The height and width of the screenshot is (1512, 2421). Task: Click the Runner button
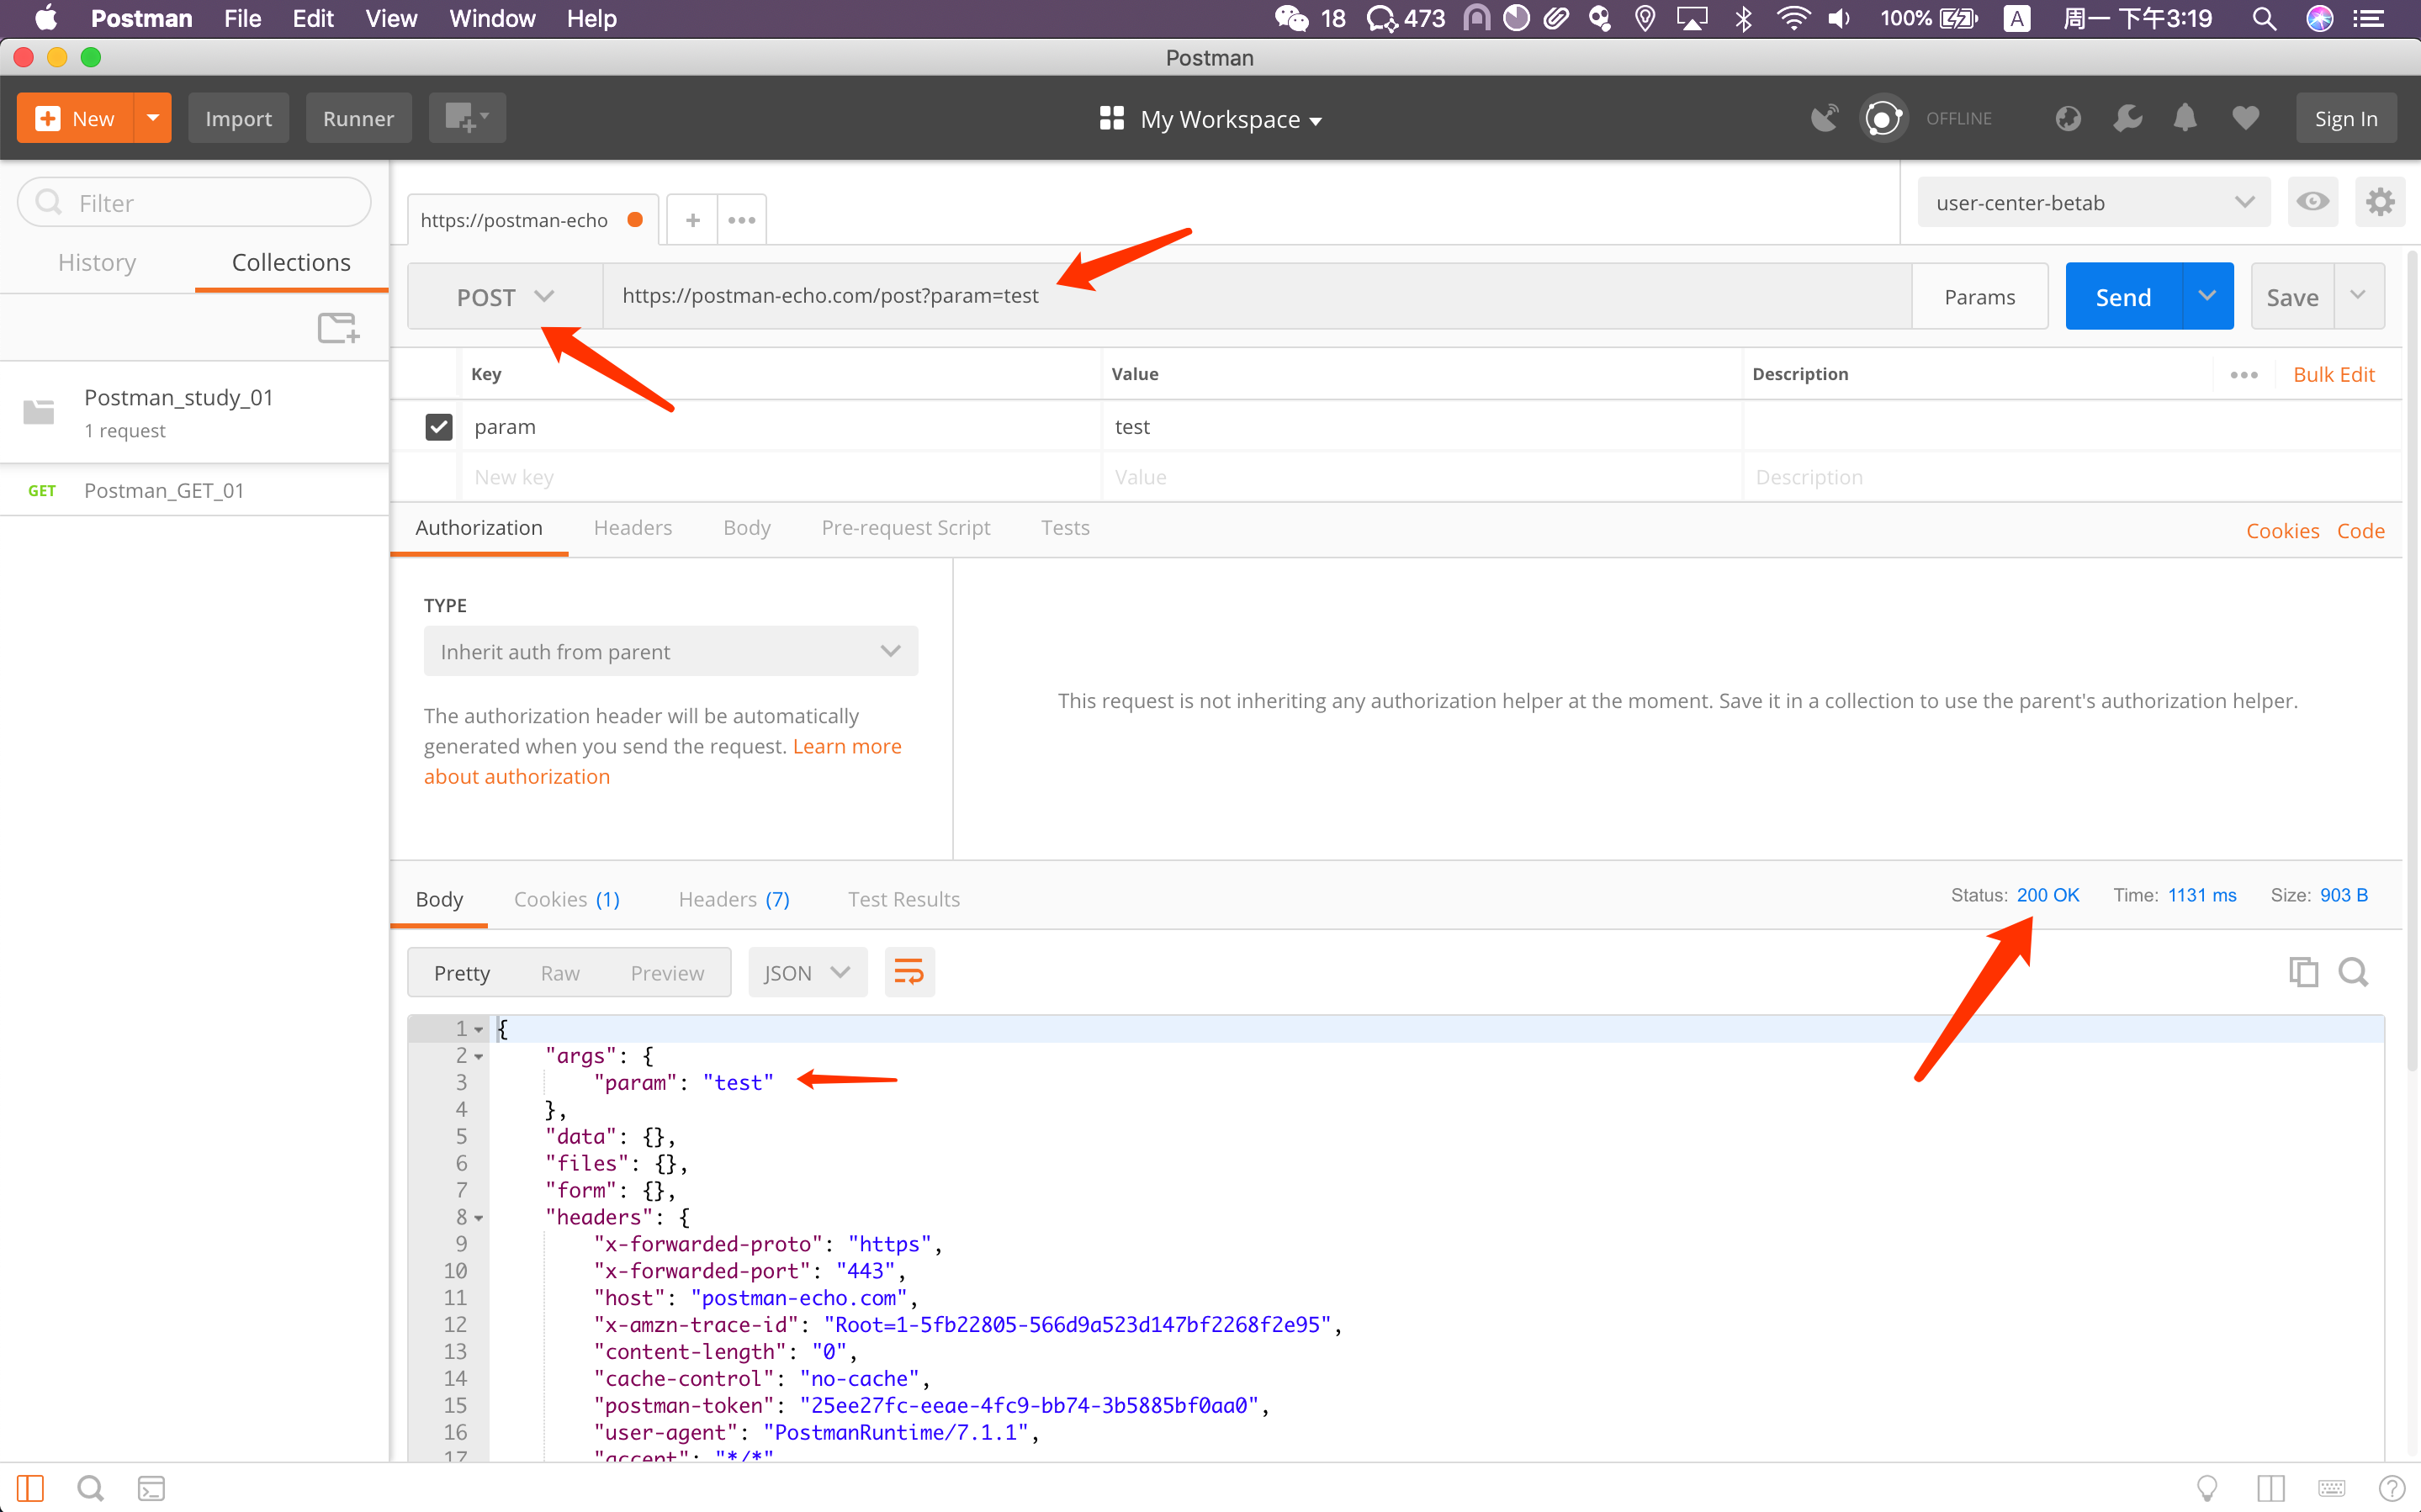[358, 118]
